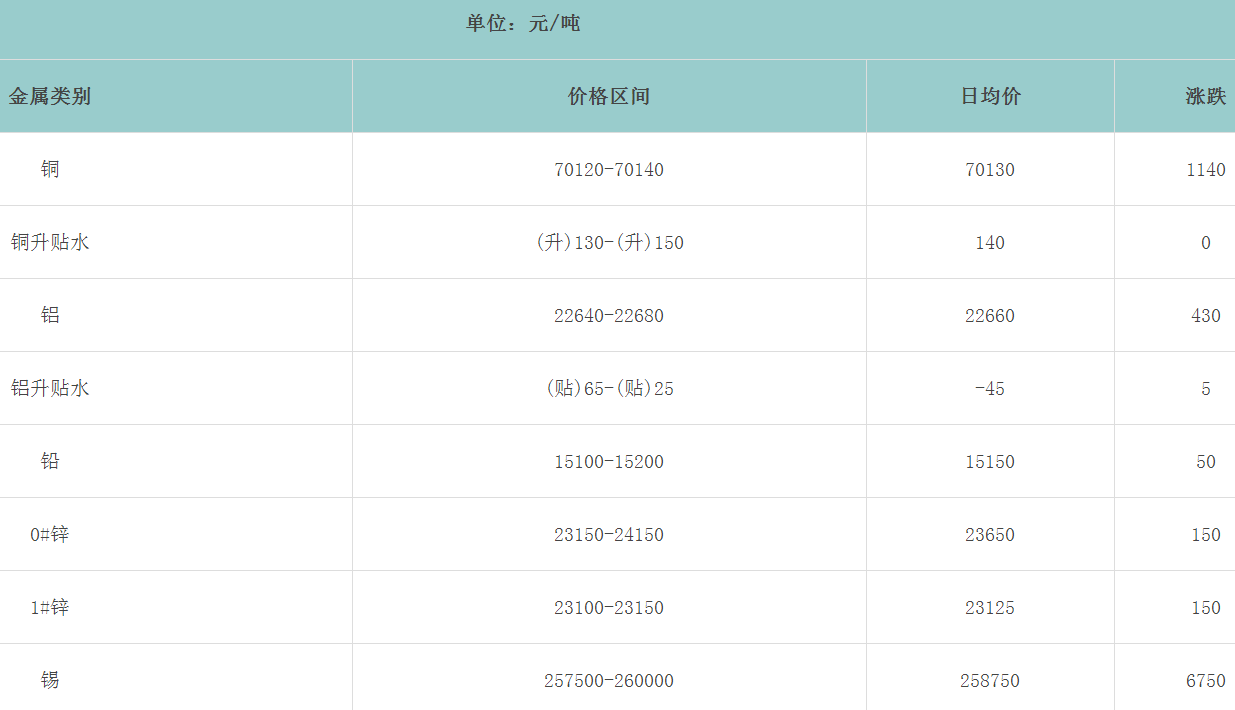Select the 0#锌 row label
1235x710 pixels.
pyautogui.click(x=50, y=534)
